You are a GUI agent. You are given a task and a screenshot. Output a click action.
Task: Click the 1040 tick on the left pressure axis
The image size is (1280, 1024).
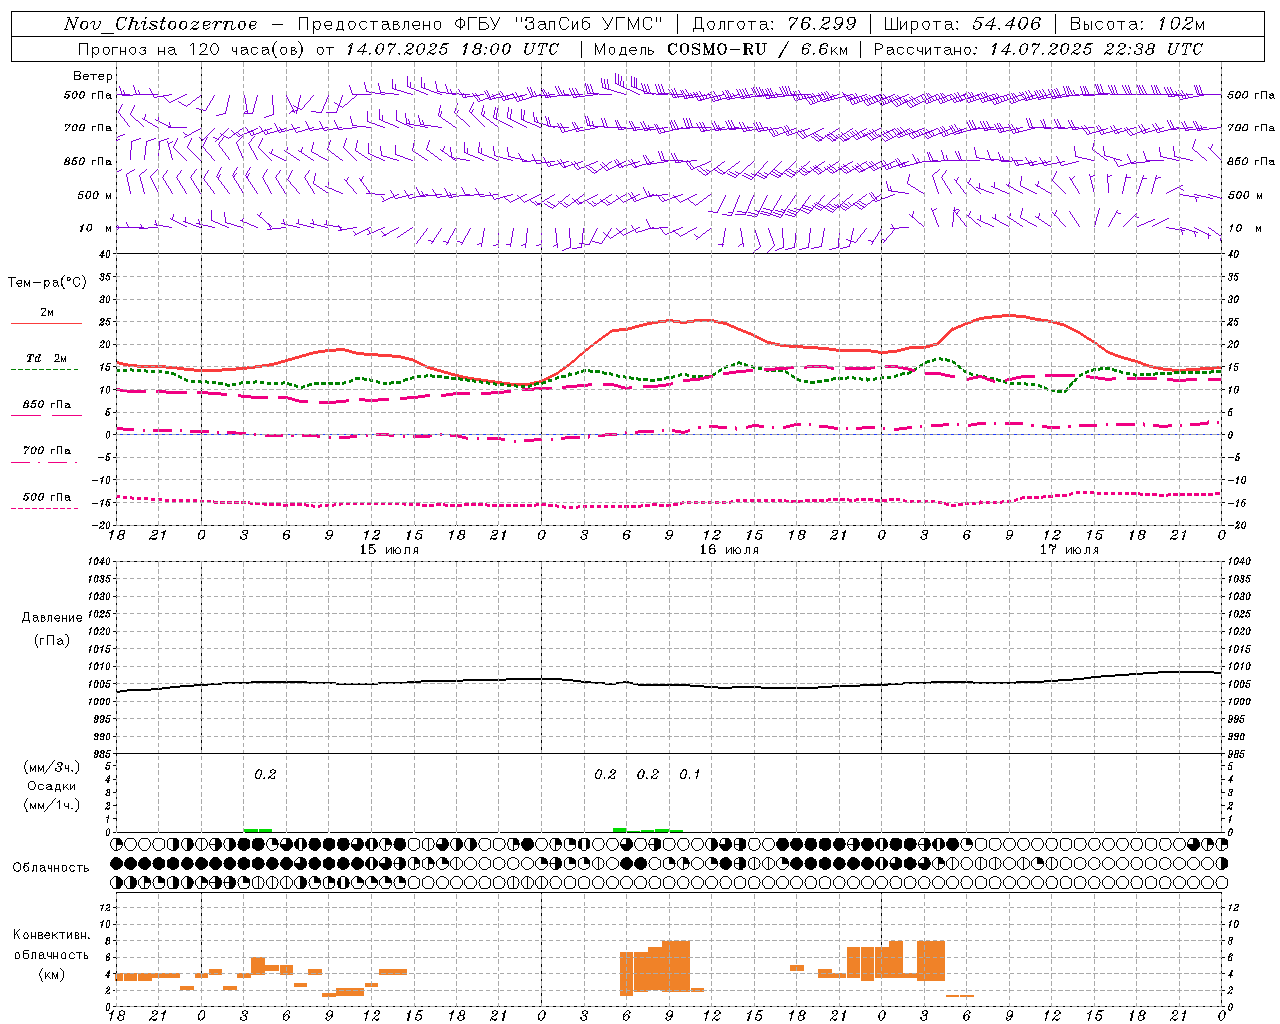click(x=99, y=562)
